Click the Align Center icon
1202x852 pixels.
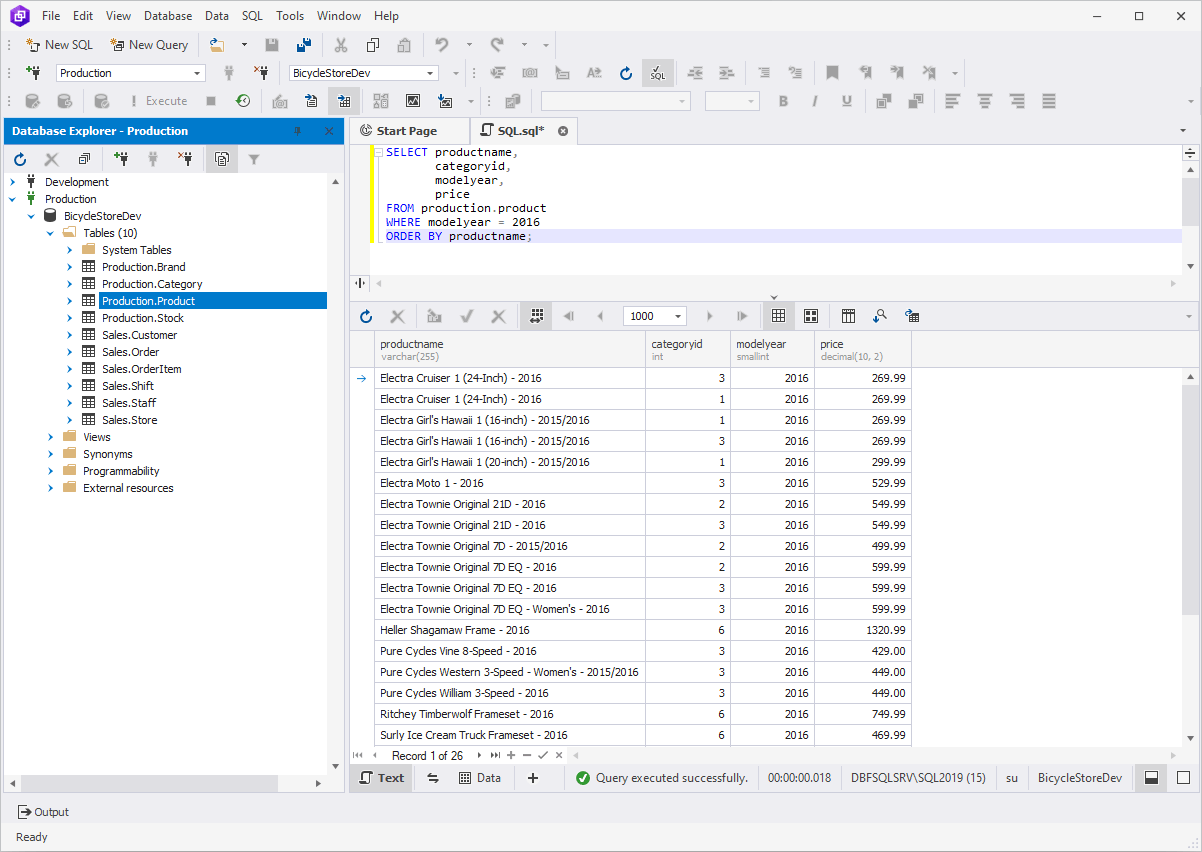985,101
